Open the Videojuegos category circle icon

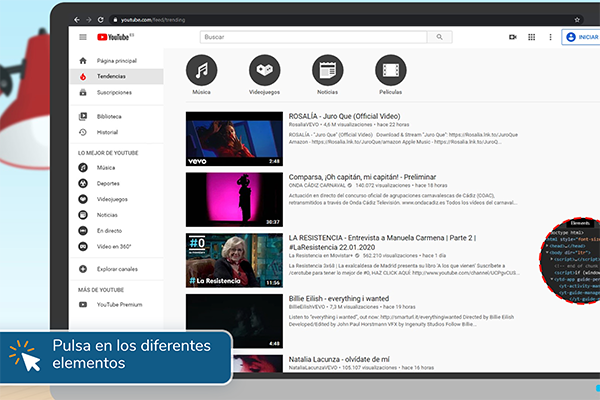point(264,70)
